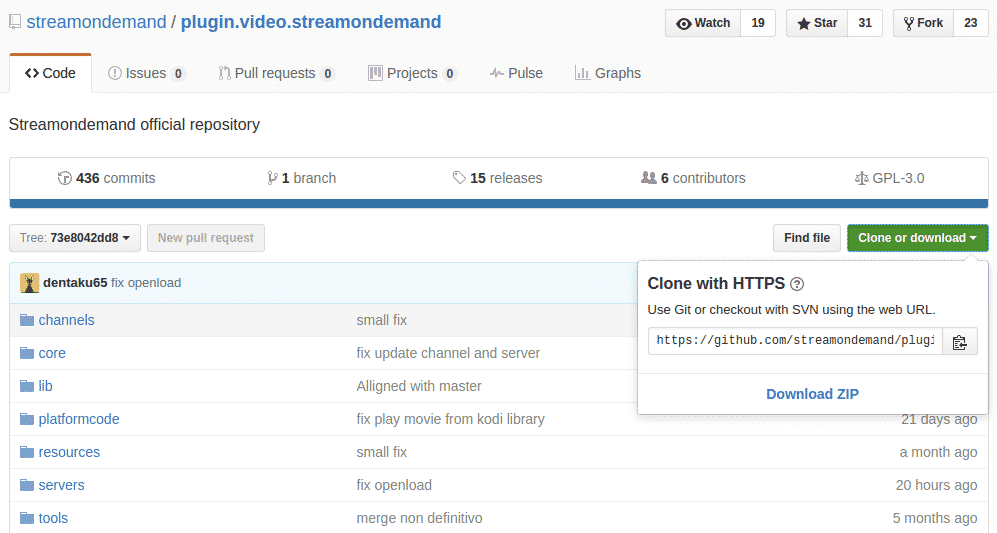The height and width of the screenshot is (533, 997).
Task: Click the releases tag icon
Action: (x=459, y=178)
